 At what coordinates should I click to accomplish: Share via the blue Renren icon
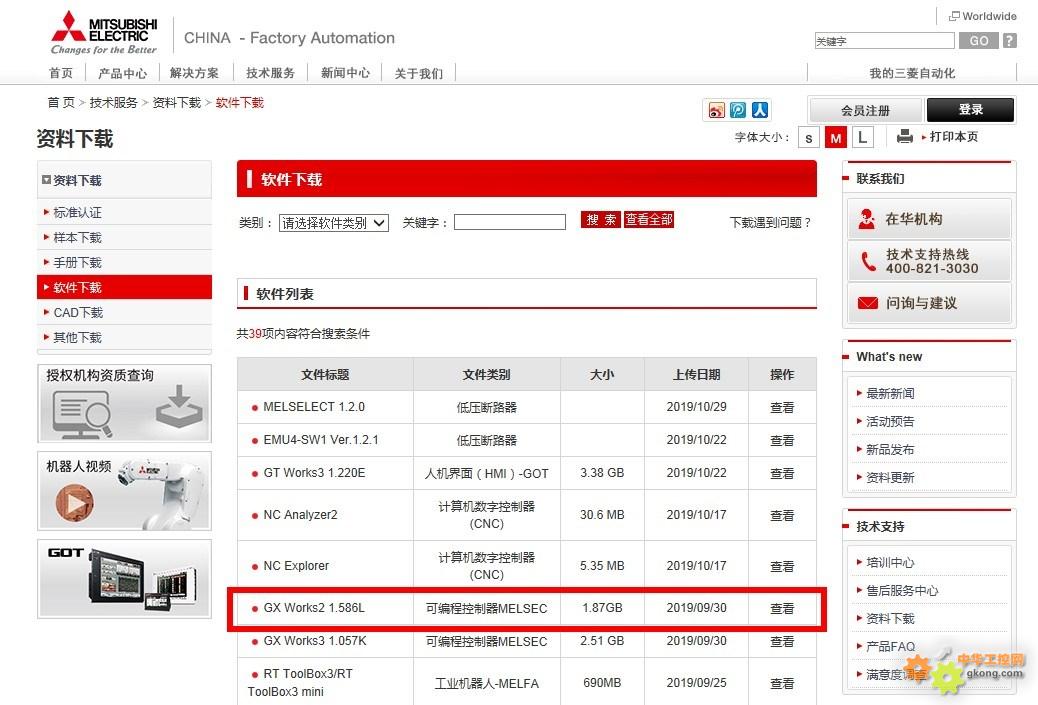(759, 110)
